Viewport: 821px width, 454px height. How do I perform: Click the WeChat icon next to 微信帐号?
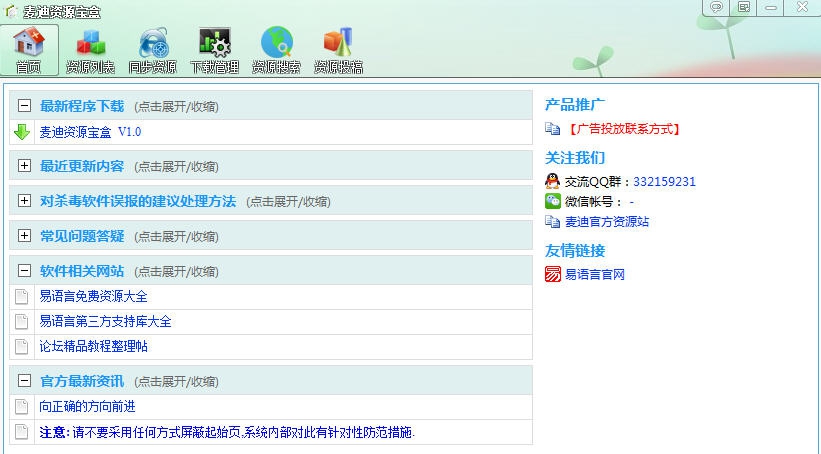[552, 201]
